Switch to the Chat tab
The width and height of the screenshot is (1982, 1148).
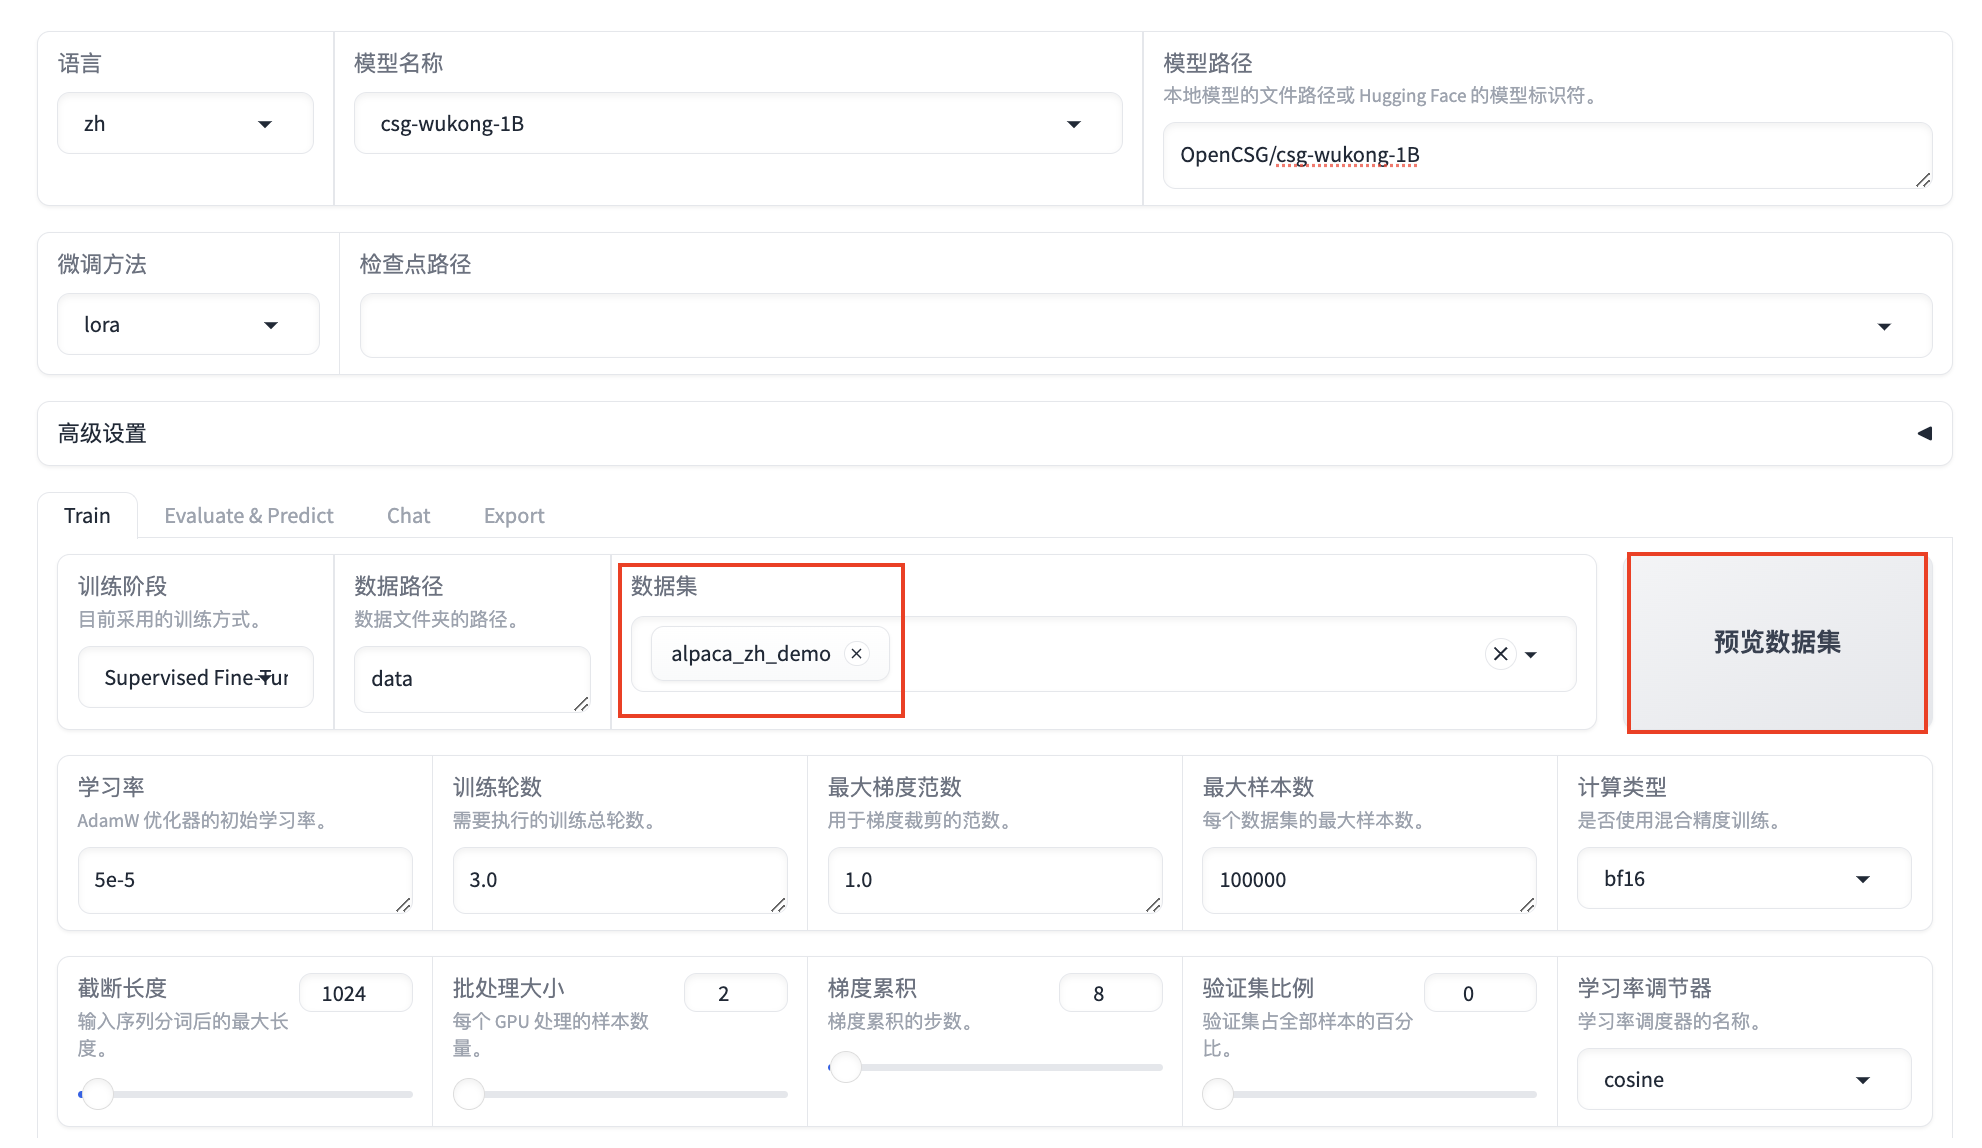[408, 516]
